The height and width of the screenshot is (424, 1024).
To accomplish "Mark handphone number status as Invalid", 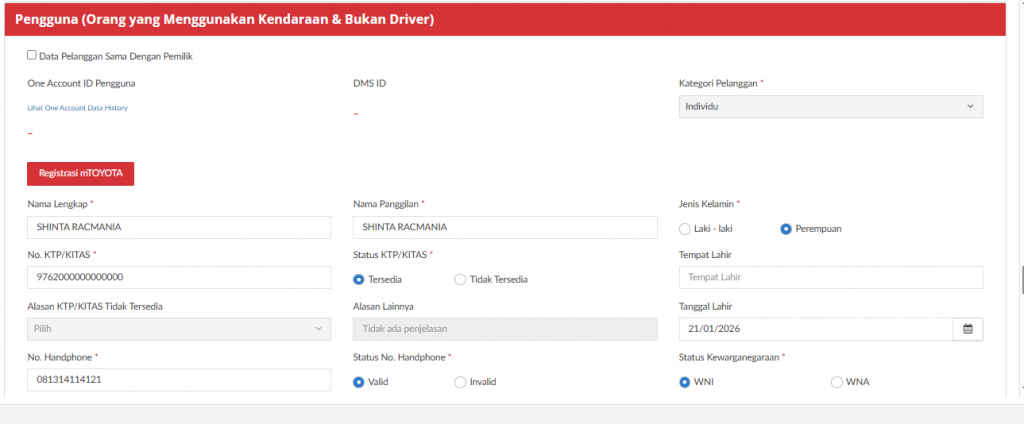I will (460, 382).
